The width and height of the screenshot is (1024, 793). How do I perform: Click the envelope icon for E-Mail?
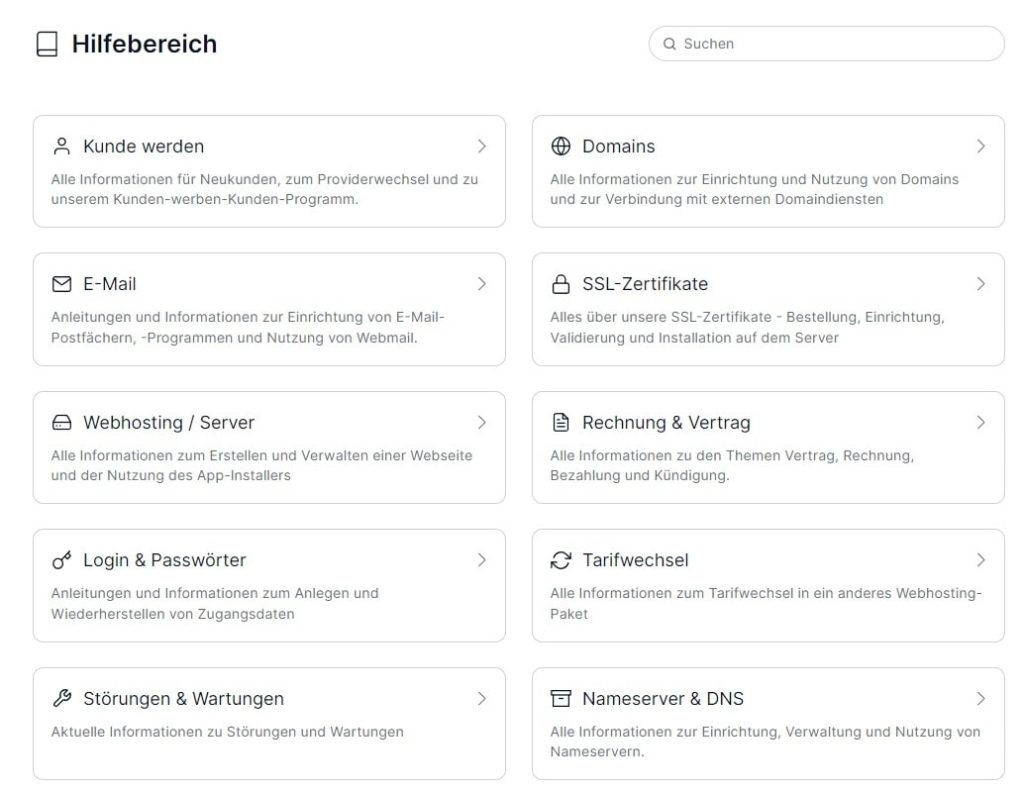pyautogui.click(x=61, y=284)
